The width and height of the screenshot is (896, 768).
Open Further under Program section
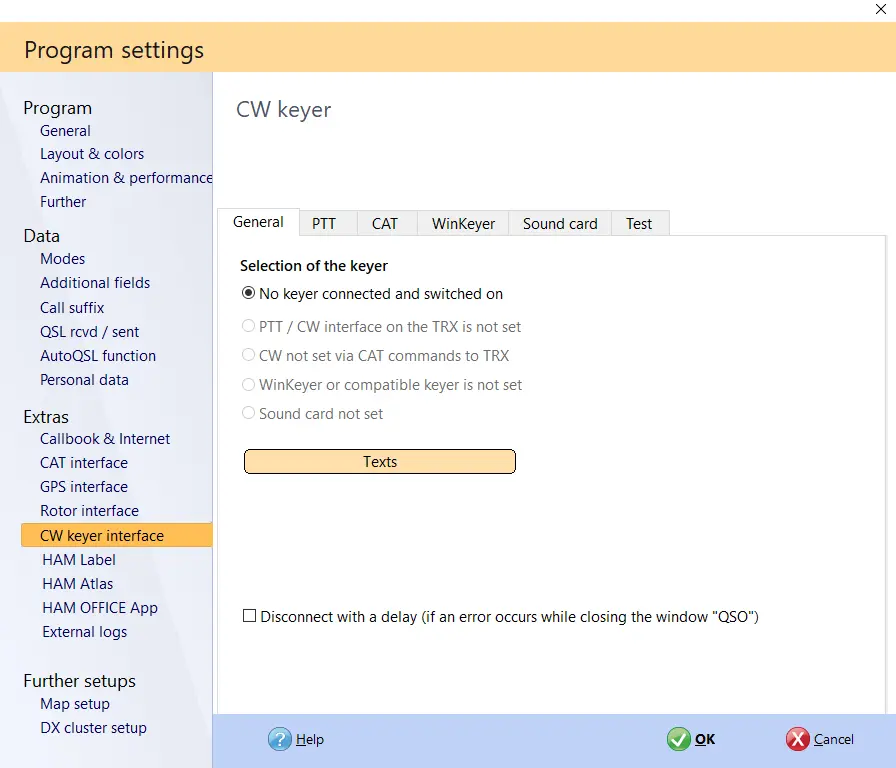click(63, 202)
